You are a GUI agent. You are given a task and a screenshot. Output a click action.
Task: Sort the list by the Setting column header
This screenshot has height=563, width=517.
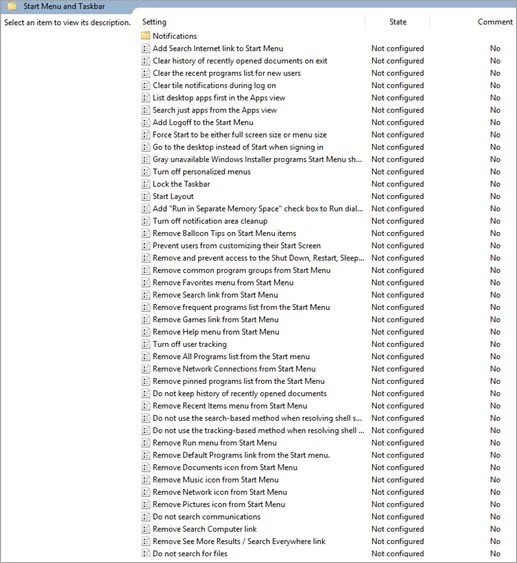[x=154, y=22]
